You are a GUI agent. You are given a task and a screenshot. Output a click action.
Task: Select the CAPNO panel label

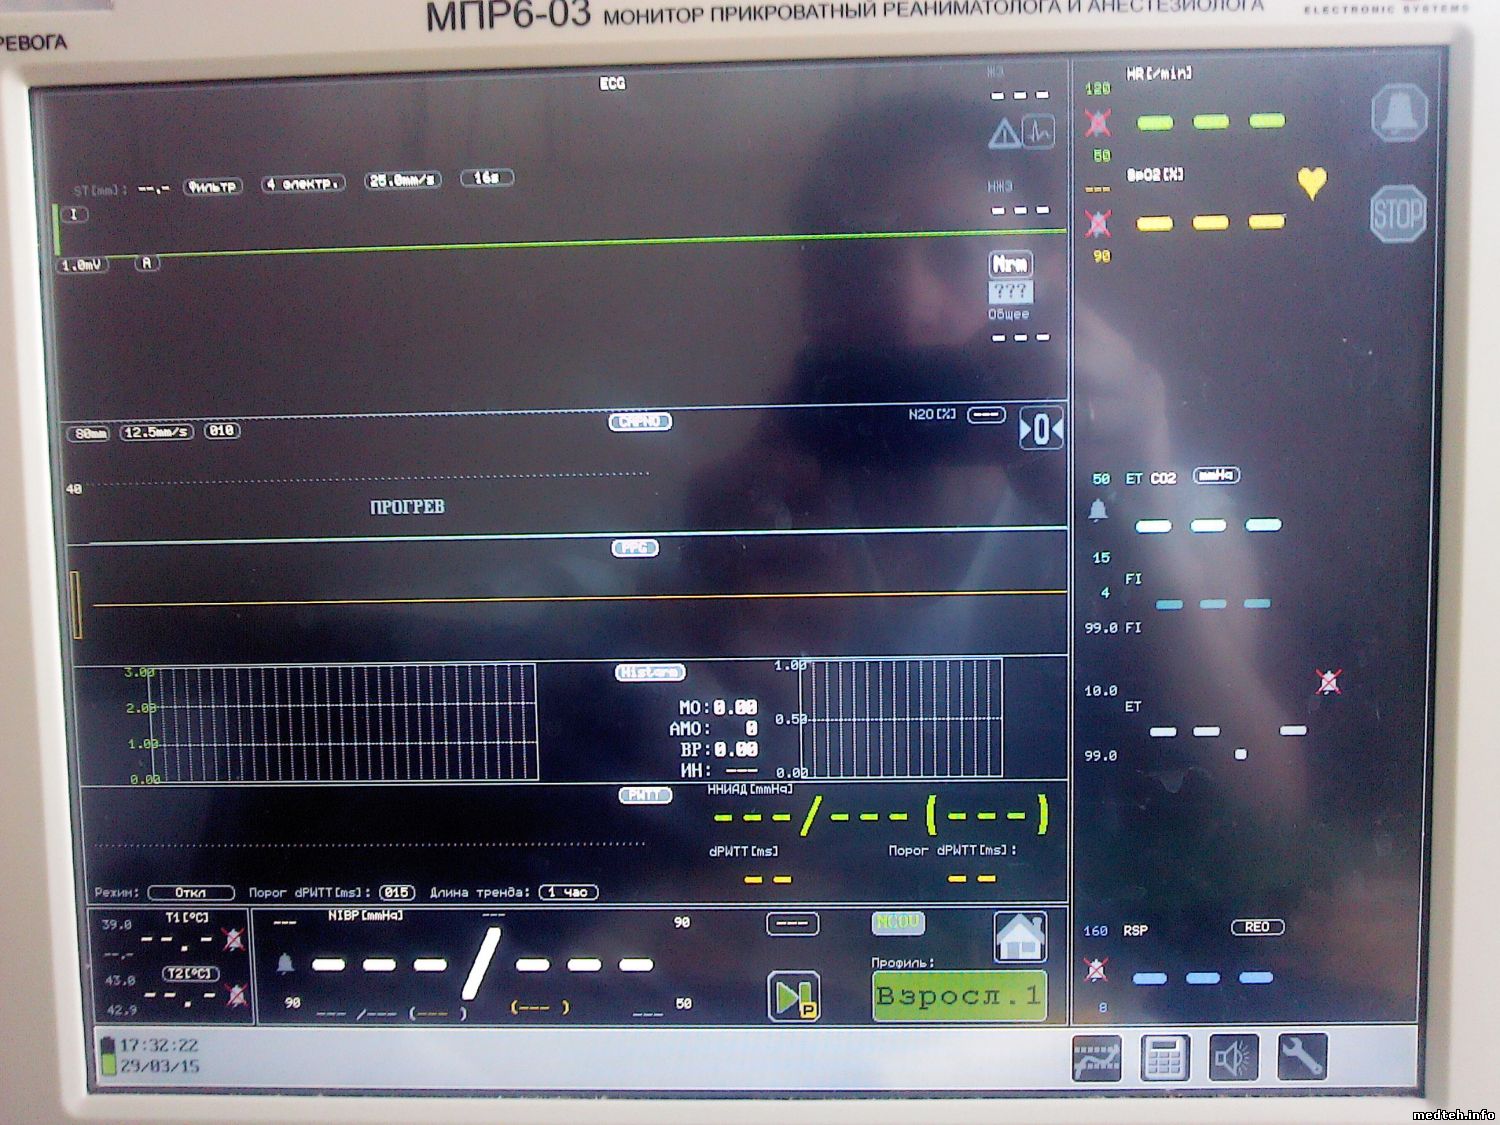(x=640, y=422)
